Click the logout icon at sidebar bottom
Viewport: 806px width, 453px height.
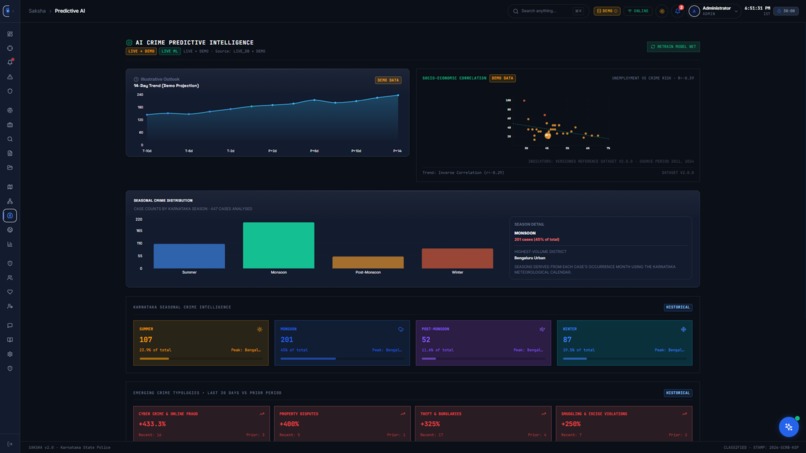pyautogui.click(x=10, y=444)
